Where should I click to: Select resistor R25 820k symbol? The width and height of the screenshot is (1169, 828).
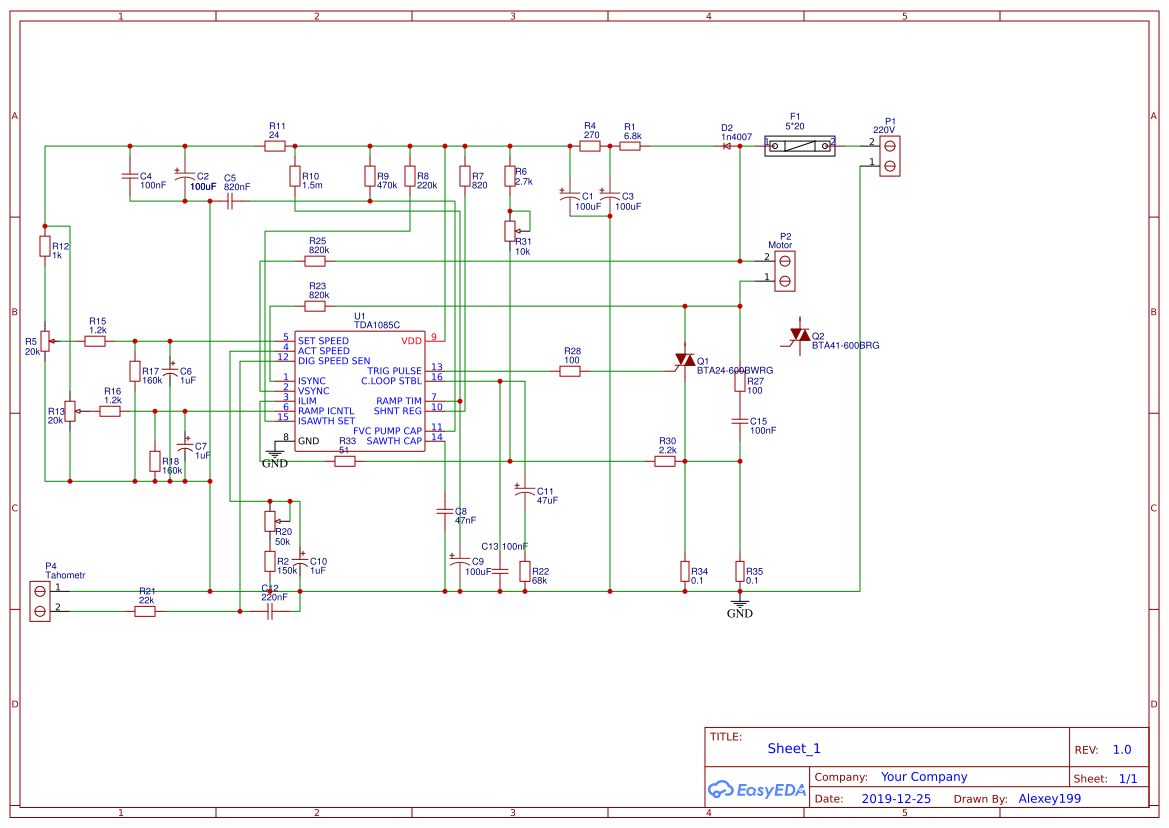(315, 261)
